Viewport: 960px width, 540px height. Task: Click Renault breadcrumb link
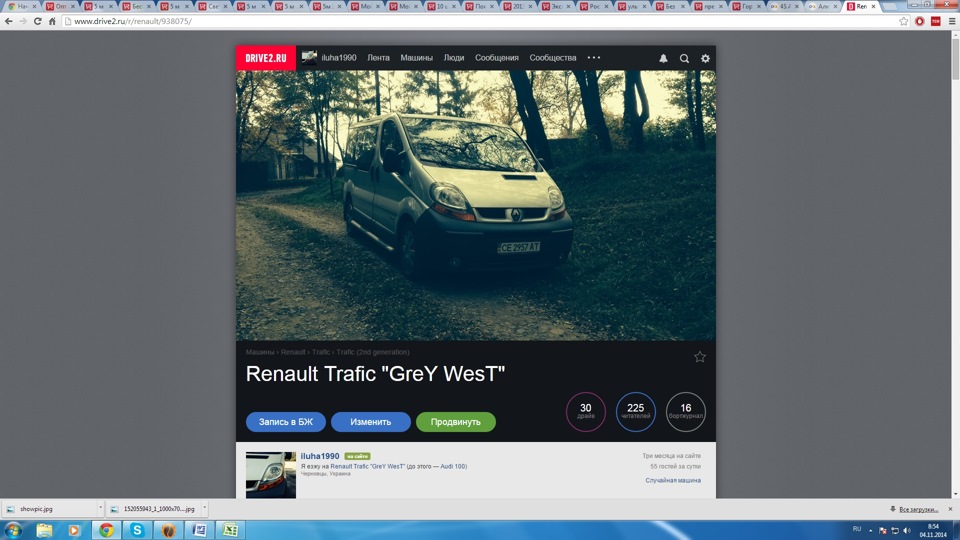[293, 352]
